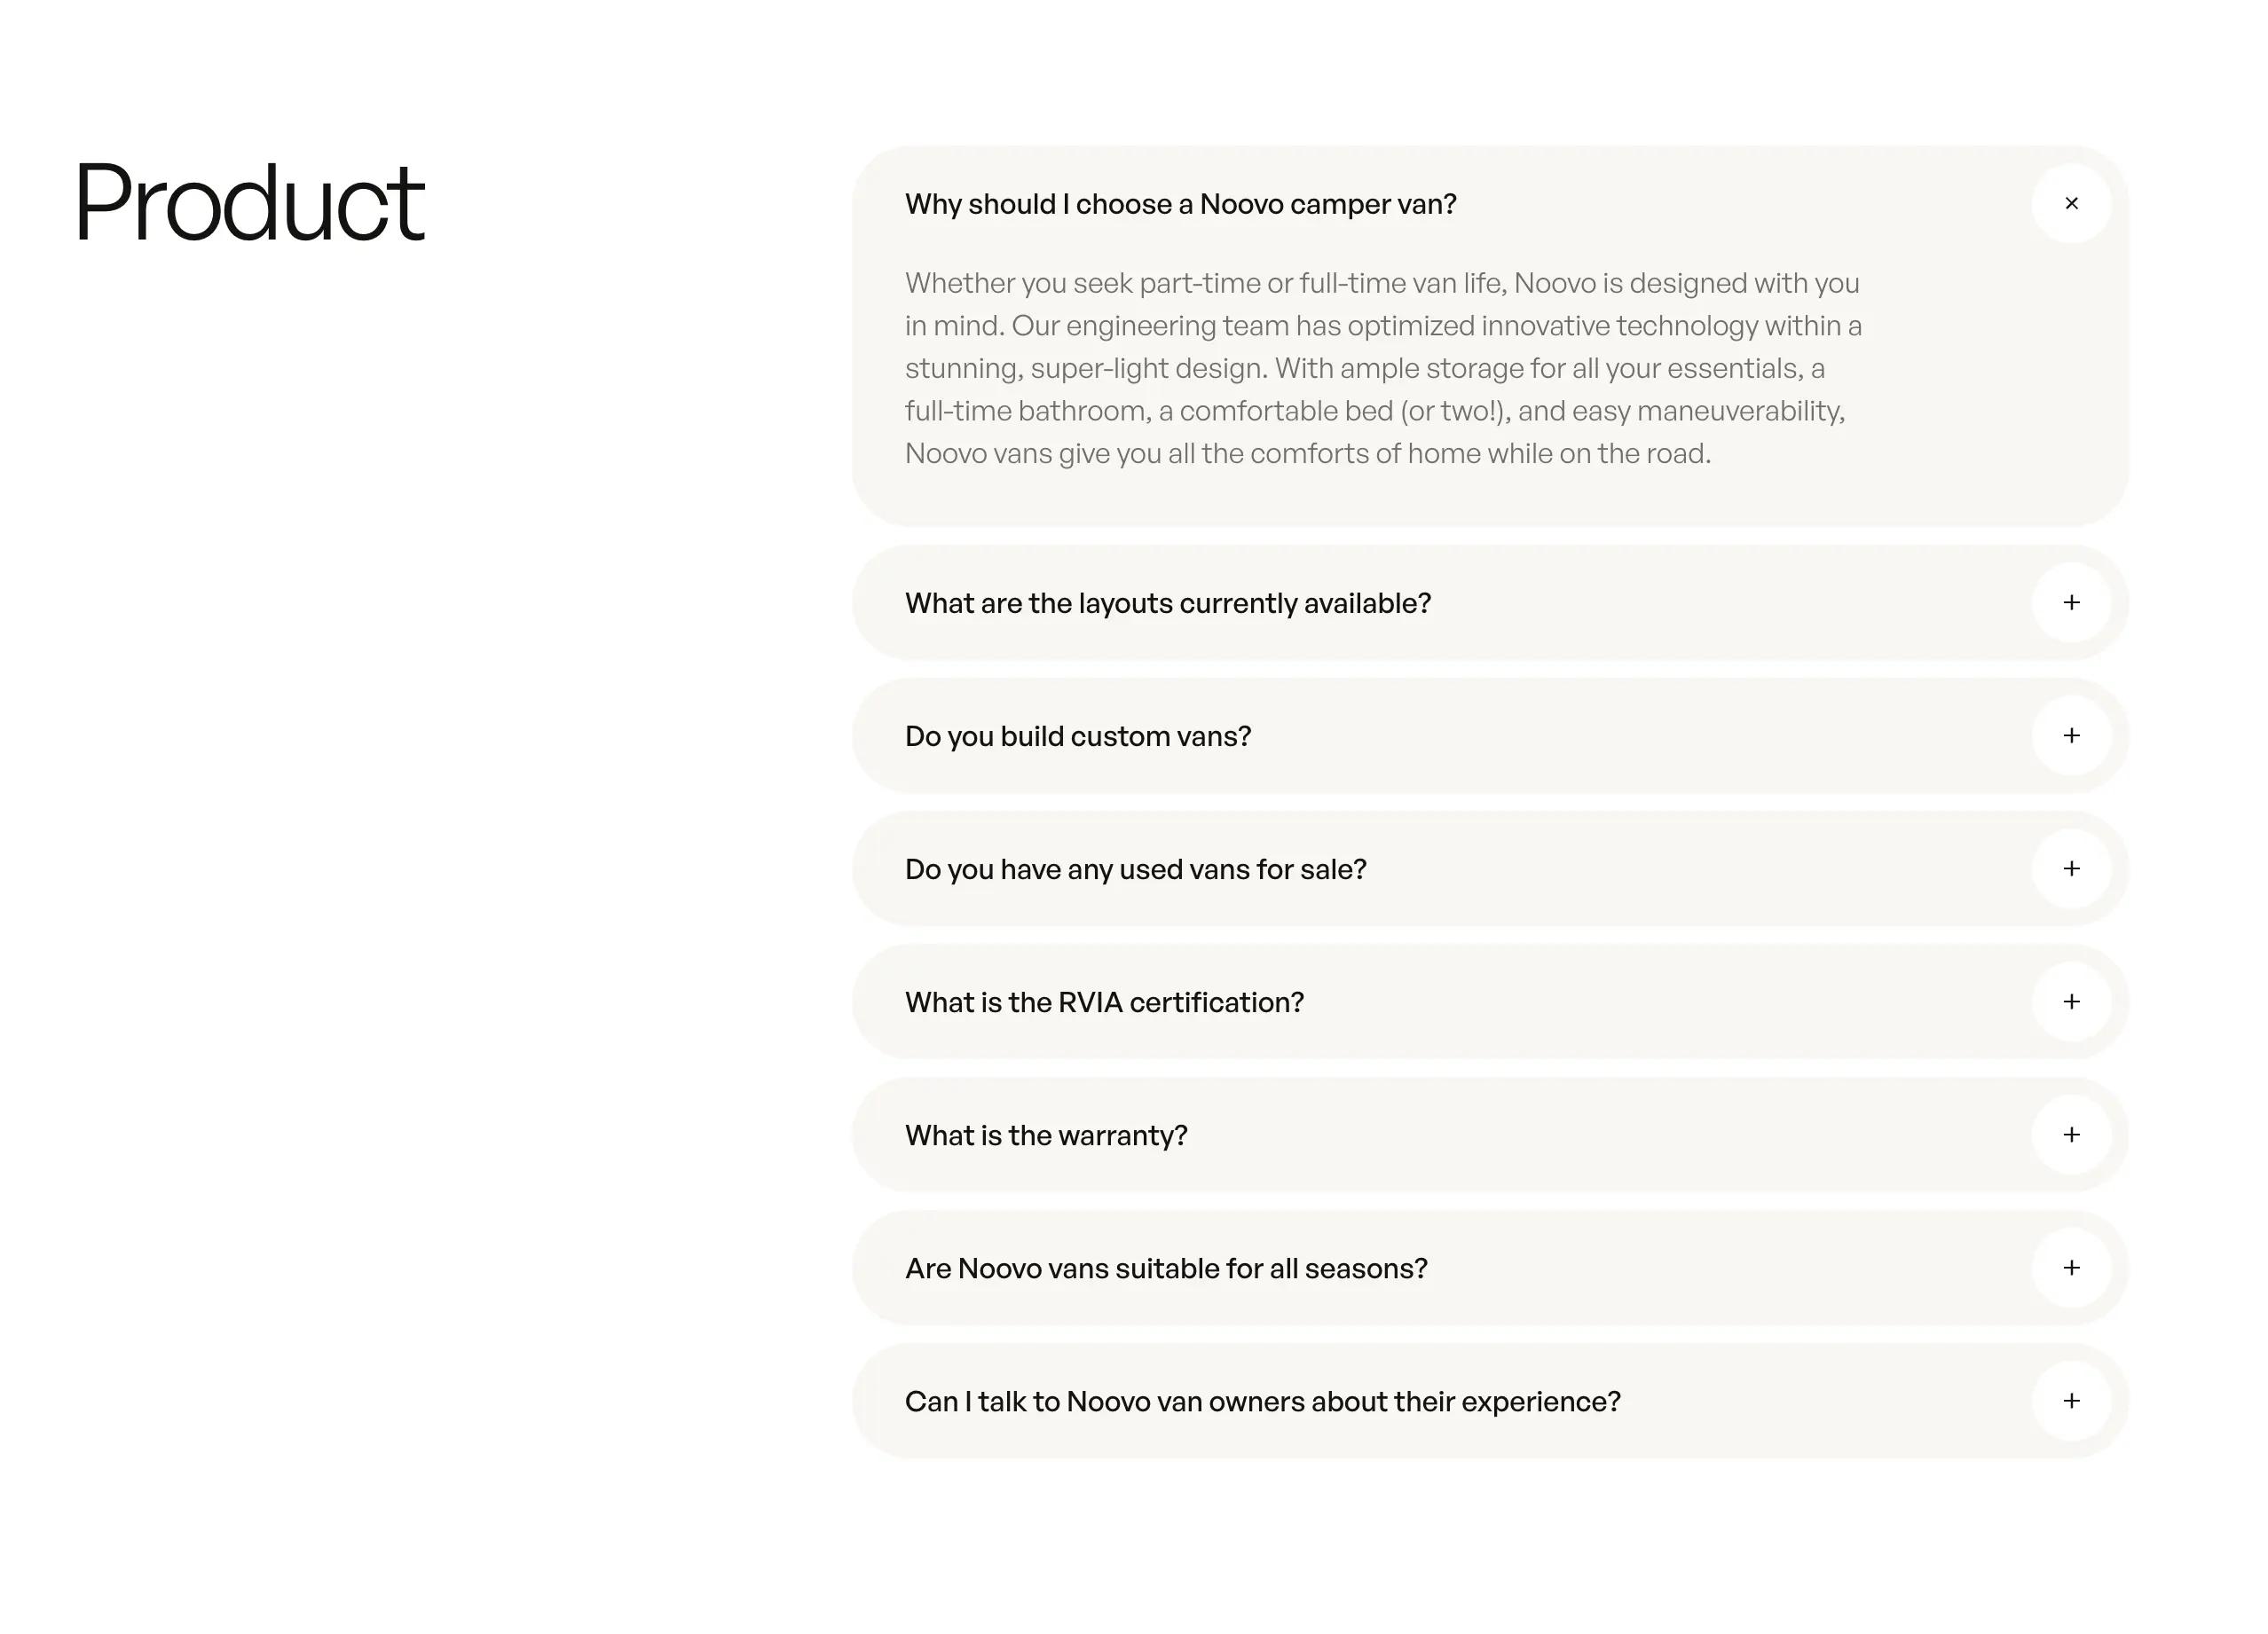
Task: Show the 'What is the warranty?' answer
Action: (x=1046, y=1135)
